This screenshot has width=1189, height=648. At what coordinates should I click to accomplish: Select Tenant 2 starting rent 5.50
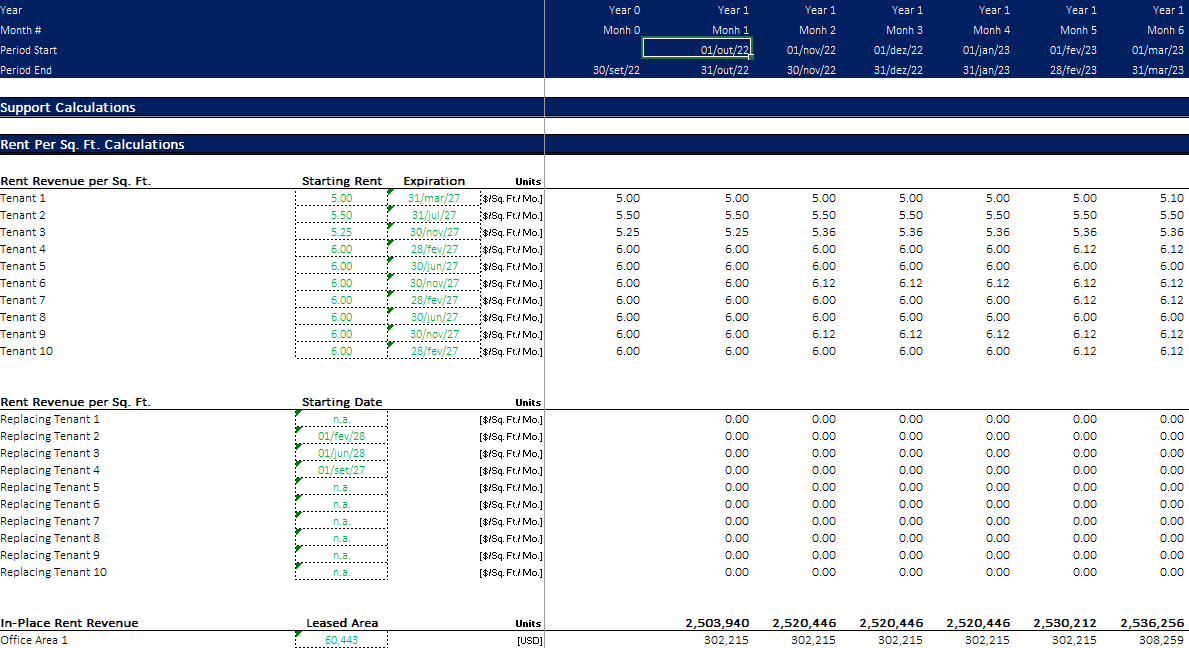coord(341,215)
